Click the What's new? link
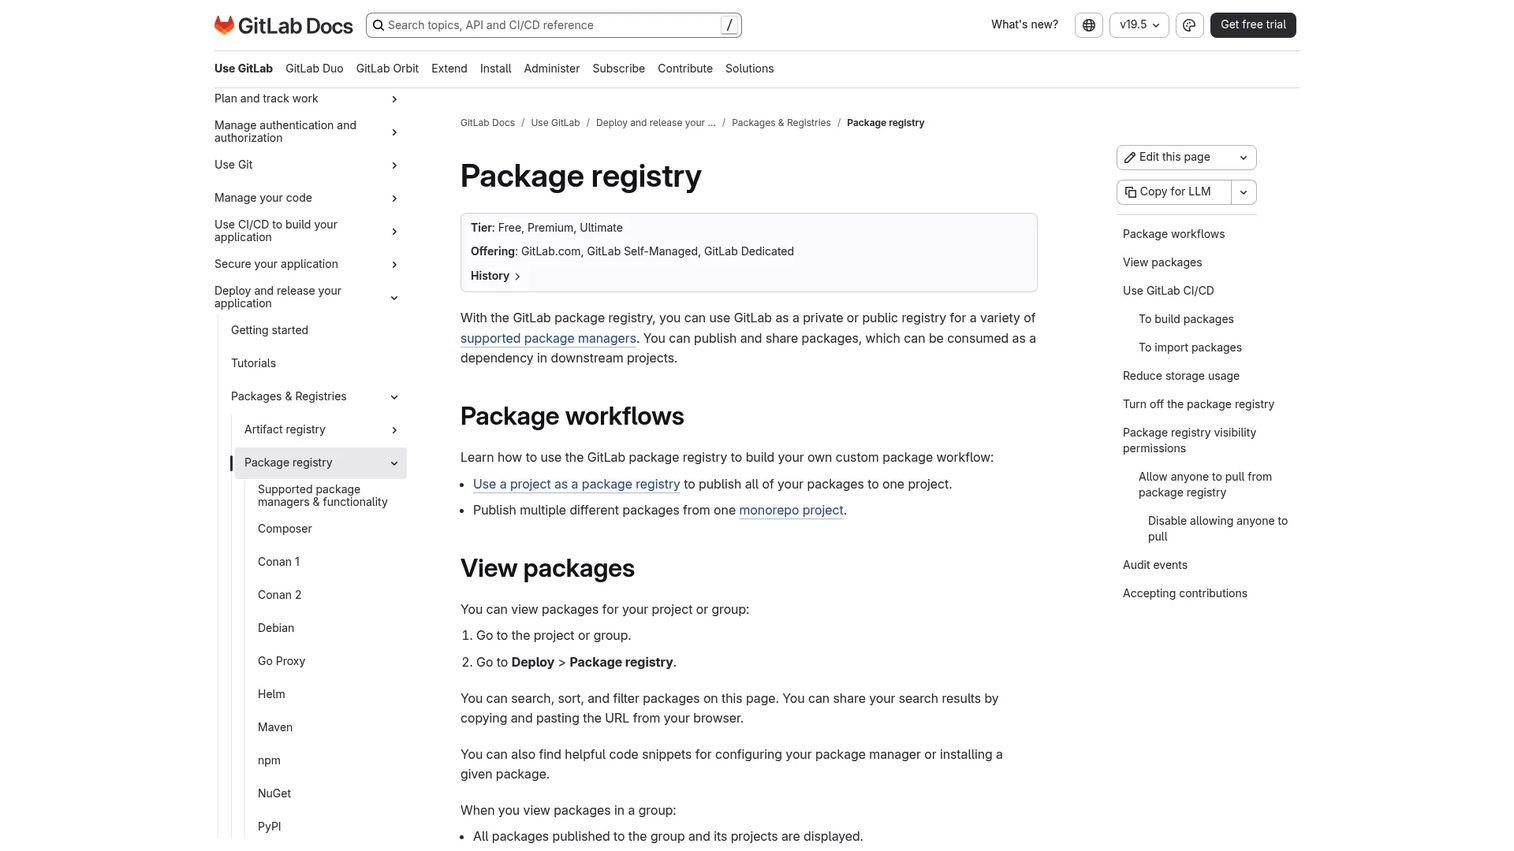 pyautogui.click(x=1024, y=25)
